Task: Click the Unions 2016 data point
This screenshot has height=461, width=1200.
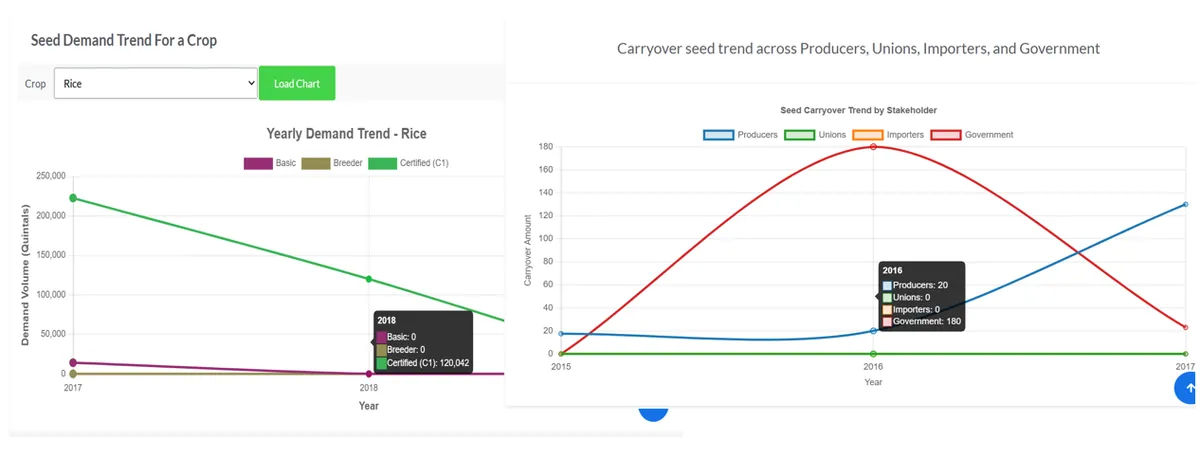Action: 873,354
